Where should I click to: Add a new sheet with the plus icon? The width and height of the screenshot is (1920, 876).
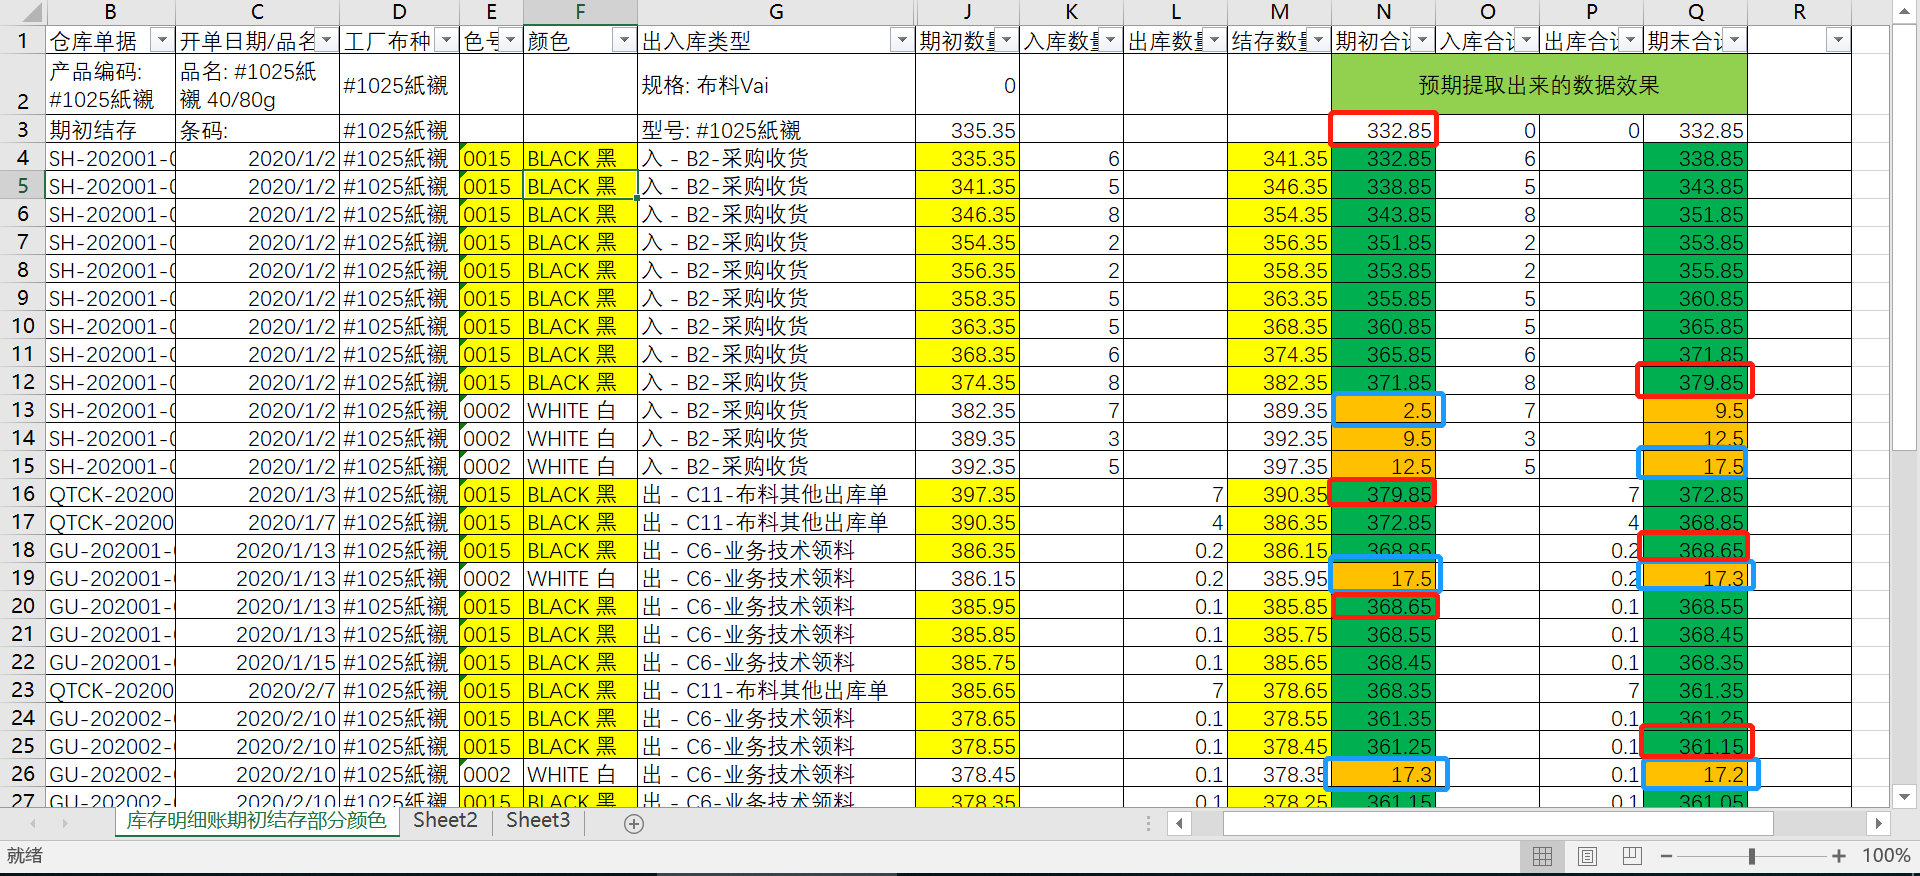(x=634, y=823)
